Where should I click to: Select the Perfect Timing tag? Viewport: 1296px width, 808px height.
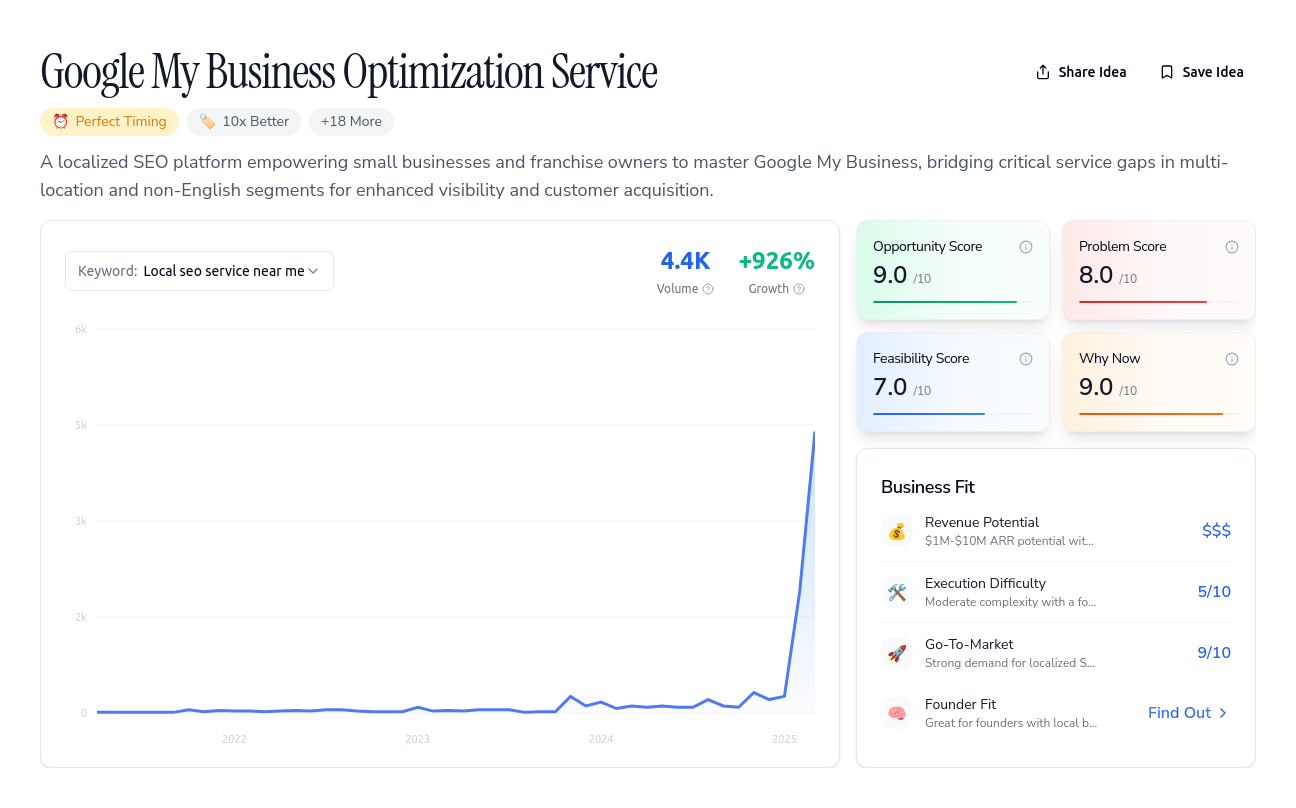(x=109, y=122)
